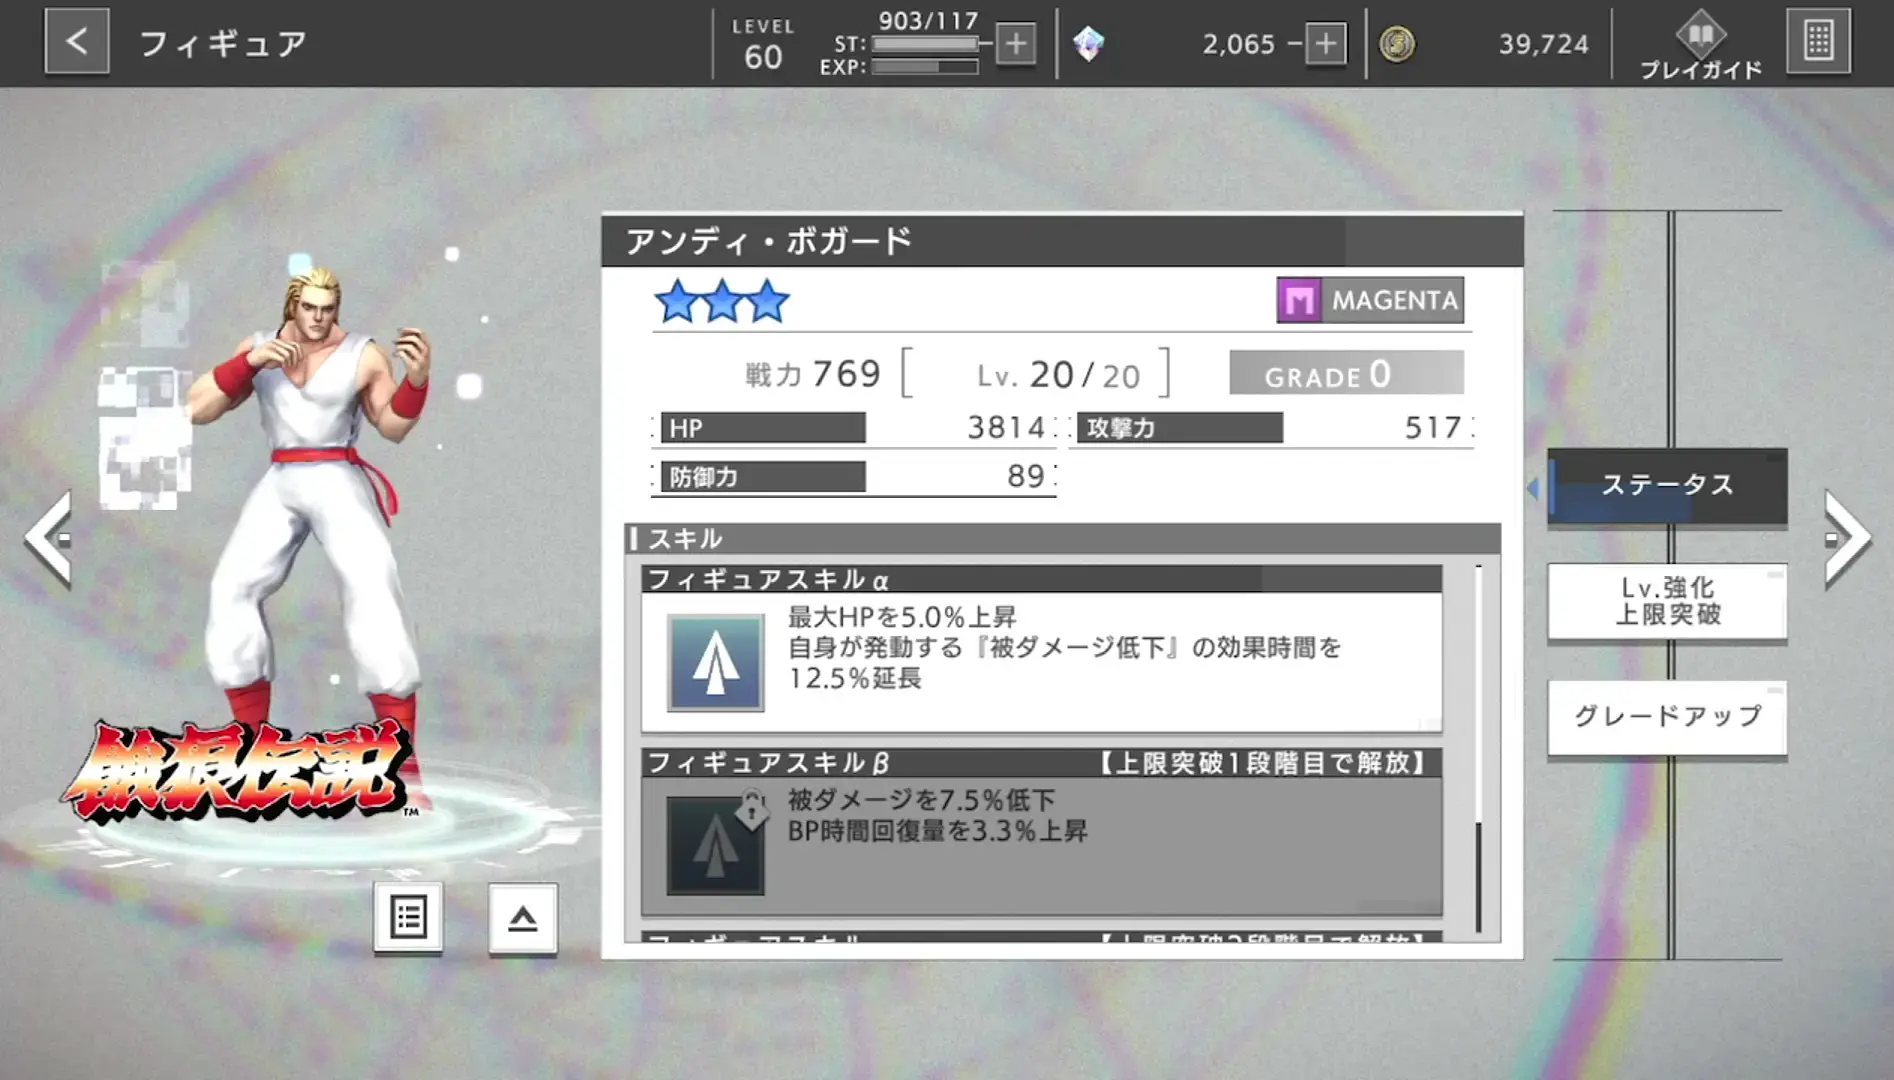Add gems with the plus beside 2,065

1326,44
